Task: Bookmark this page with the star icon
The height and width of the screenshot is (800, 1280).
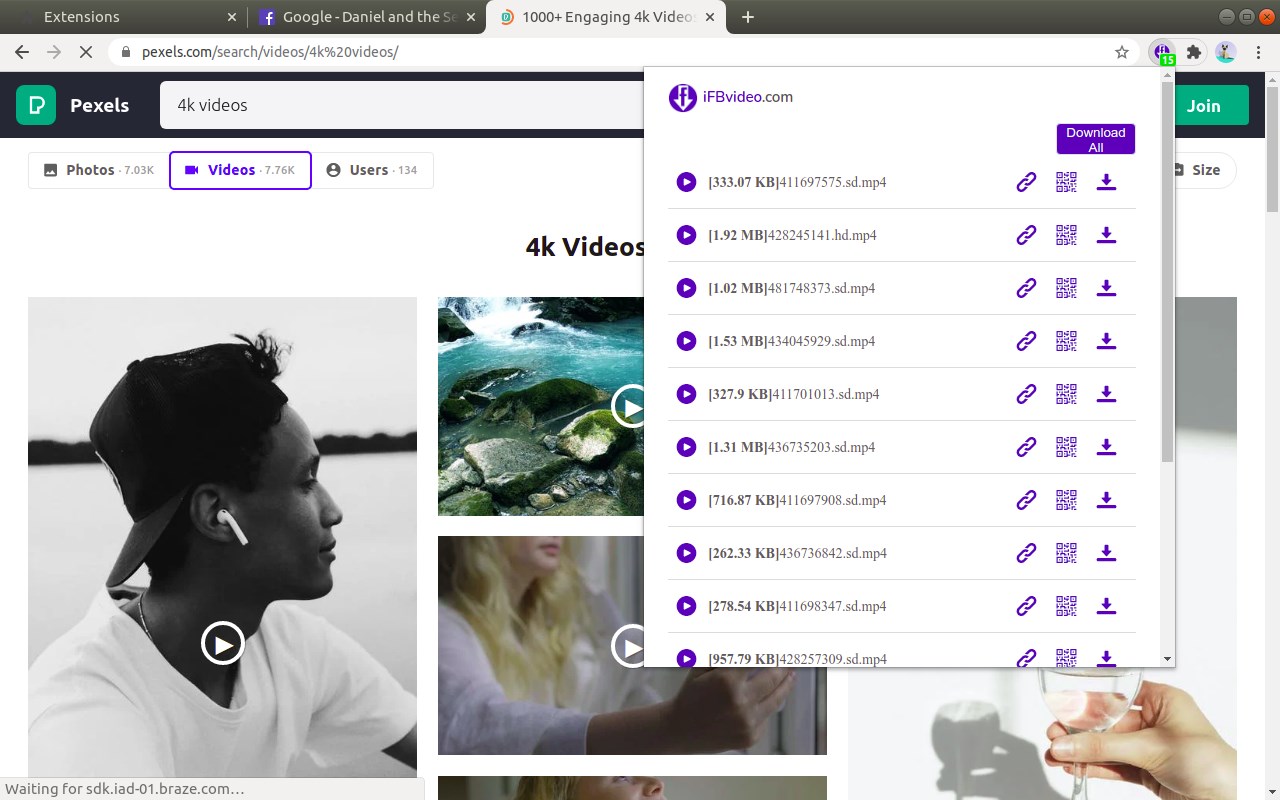Action: [1122, 52]
